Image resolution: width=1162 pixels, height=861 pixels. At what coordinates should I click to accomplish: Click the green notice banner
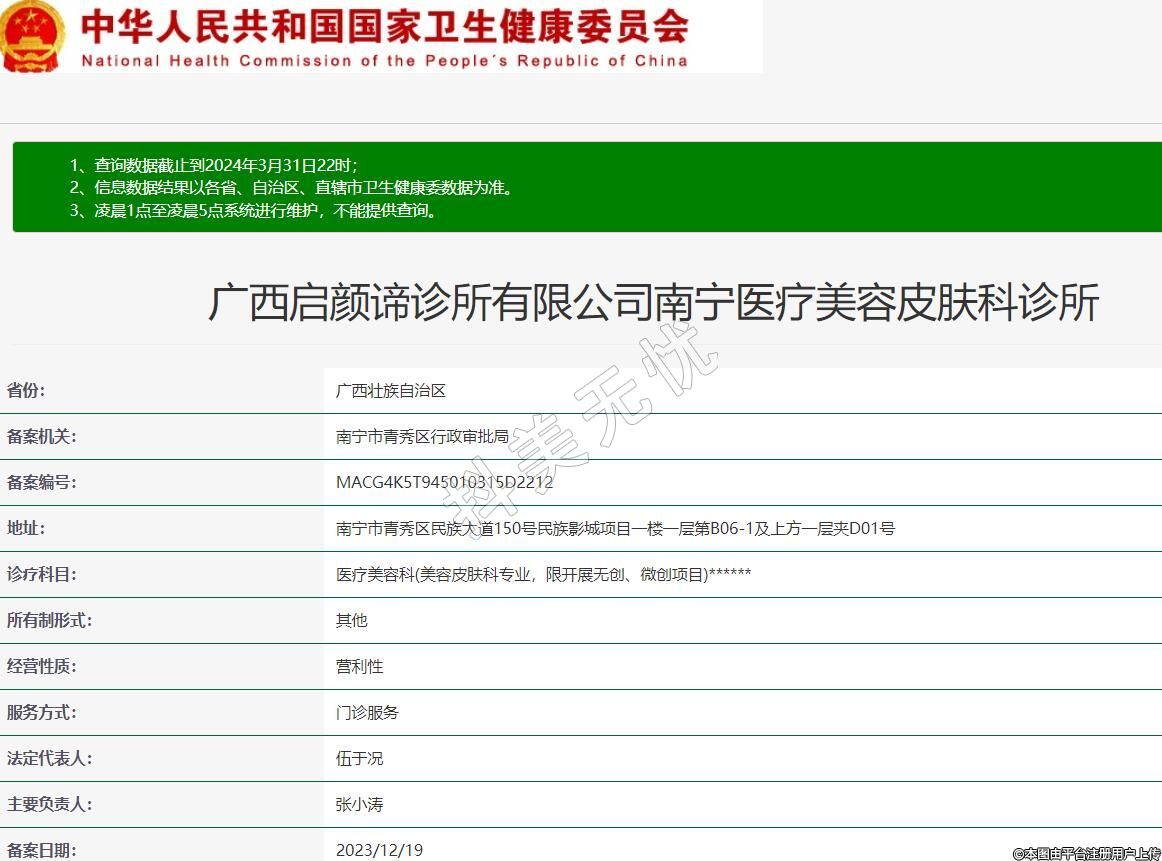click(x=587, y=187)
